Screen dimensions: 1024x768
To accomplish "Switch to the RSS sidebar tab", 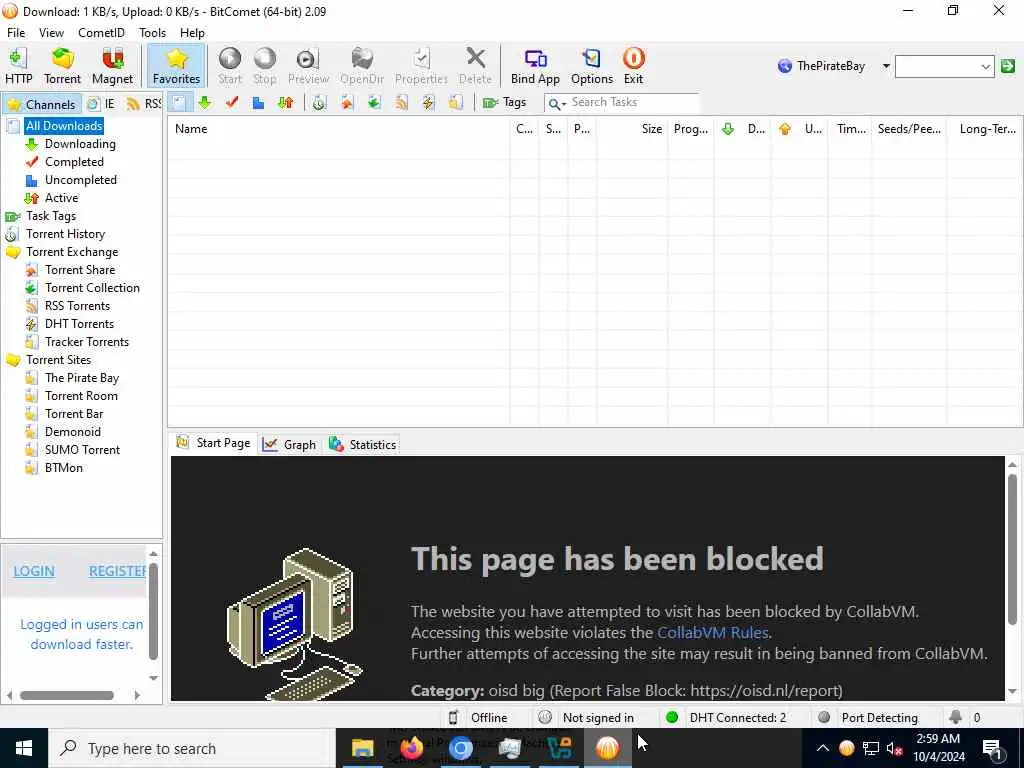I will click(x=144, y=104).
